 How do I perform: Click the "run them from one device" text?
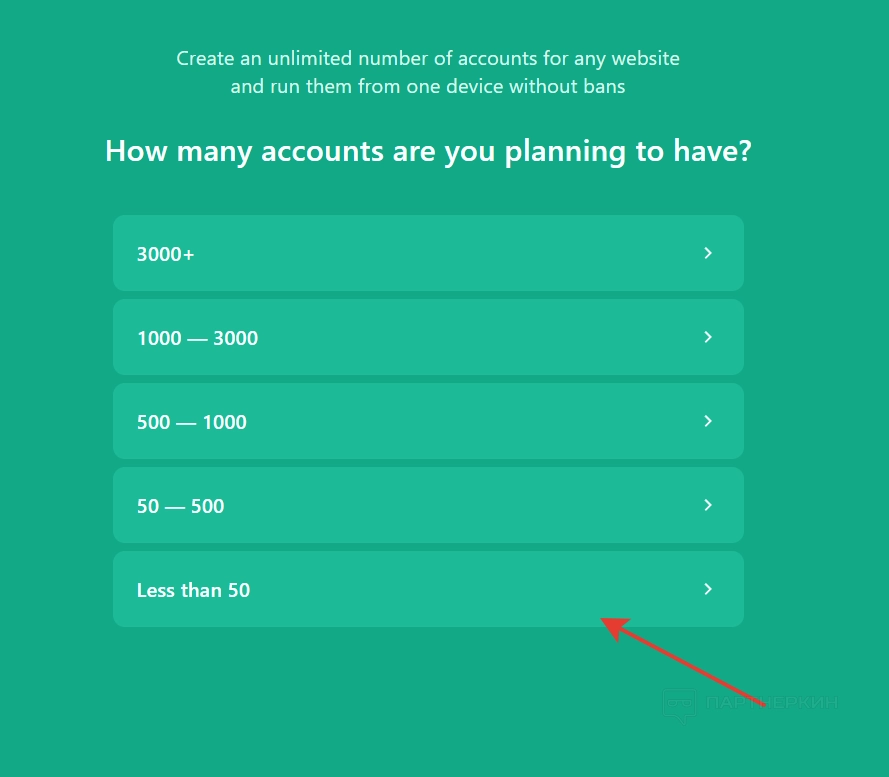click(428, 86)
